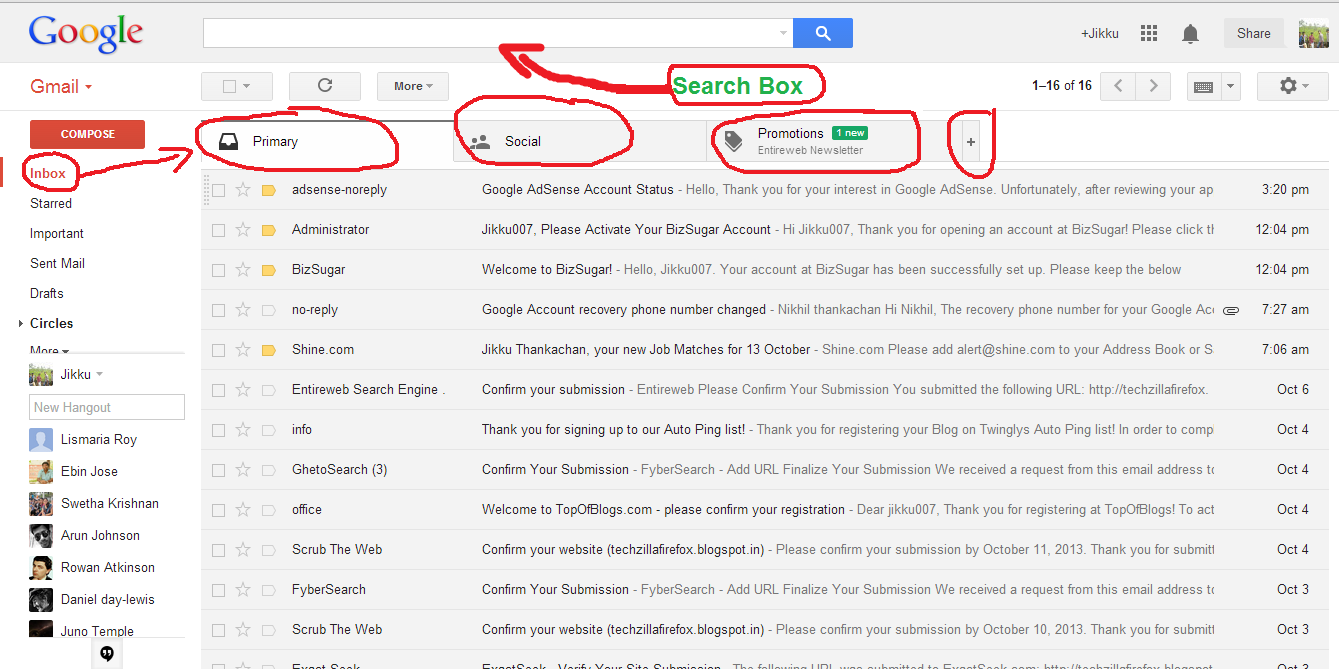Tick the checkbox for Entireweb Search Engine email

(218, 390)
